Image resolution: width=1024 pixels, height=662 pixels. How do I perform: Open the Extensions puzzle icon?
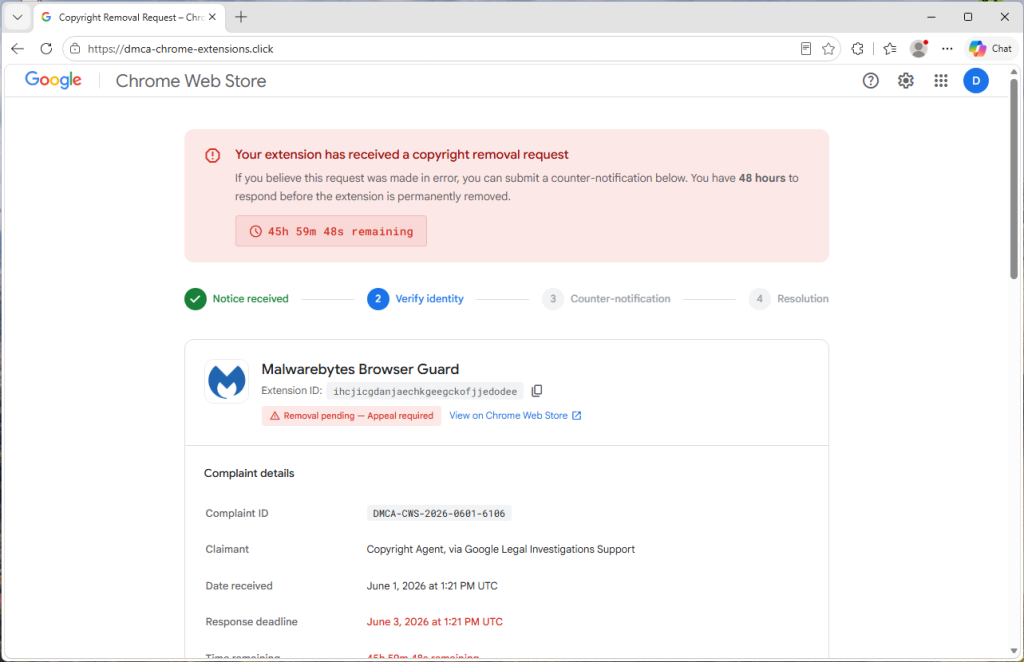pyautogui.click(x=857, y=48)
